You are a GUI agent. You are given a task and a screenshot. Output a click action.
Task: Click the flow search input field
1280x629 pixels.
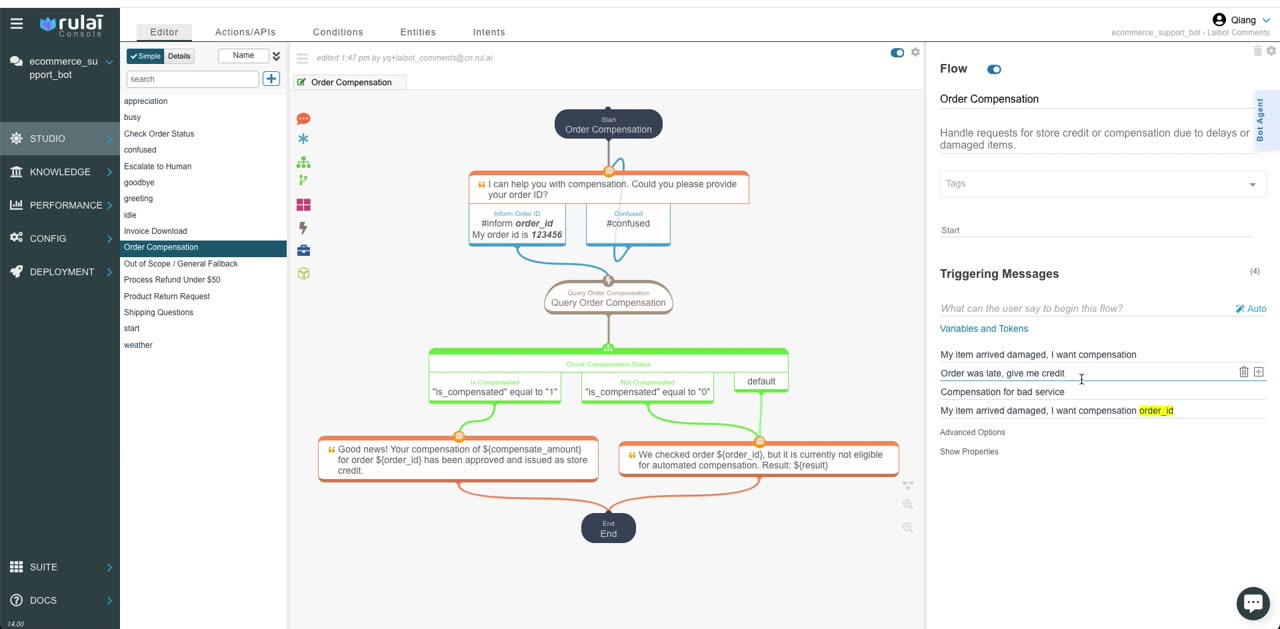point(192,78)
